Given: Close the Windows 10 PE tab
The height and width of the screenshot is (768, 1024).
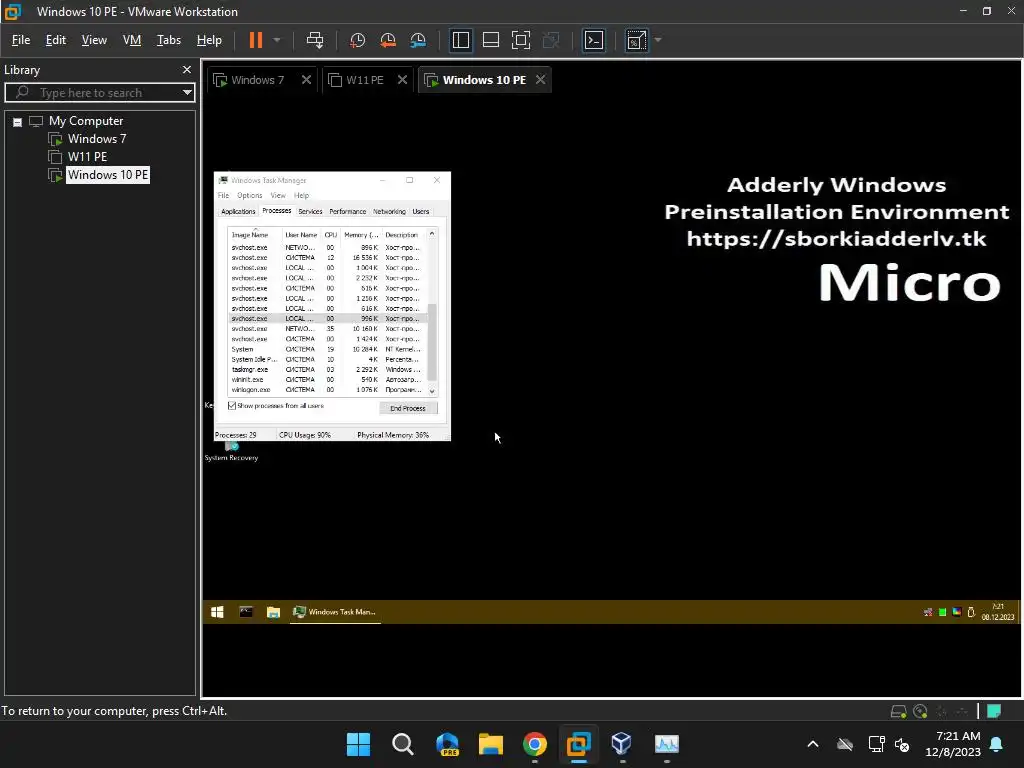Looking at the screenshot, I should coord(540,80).
